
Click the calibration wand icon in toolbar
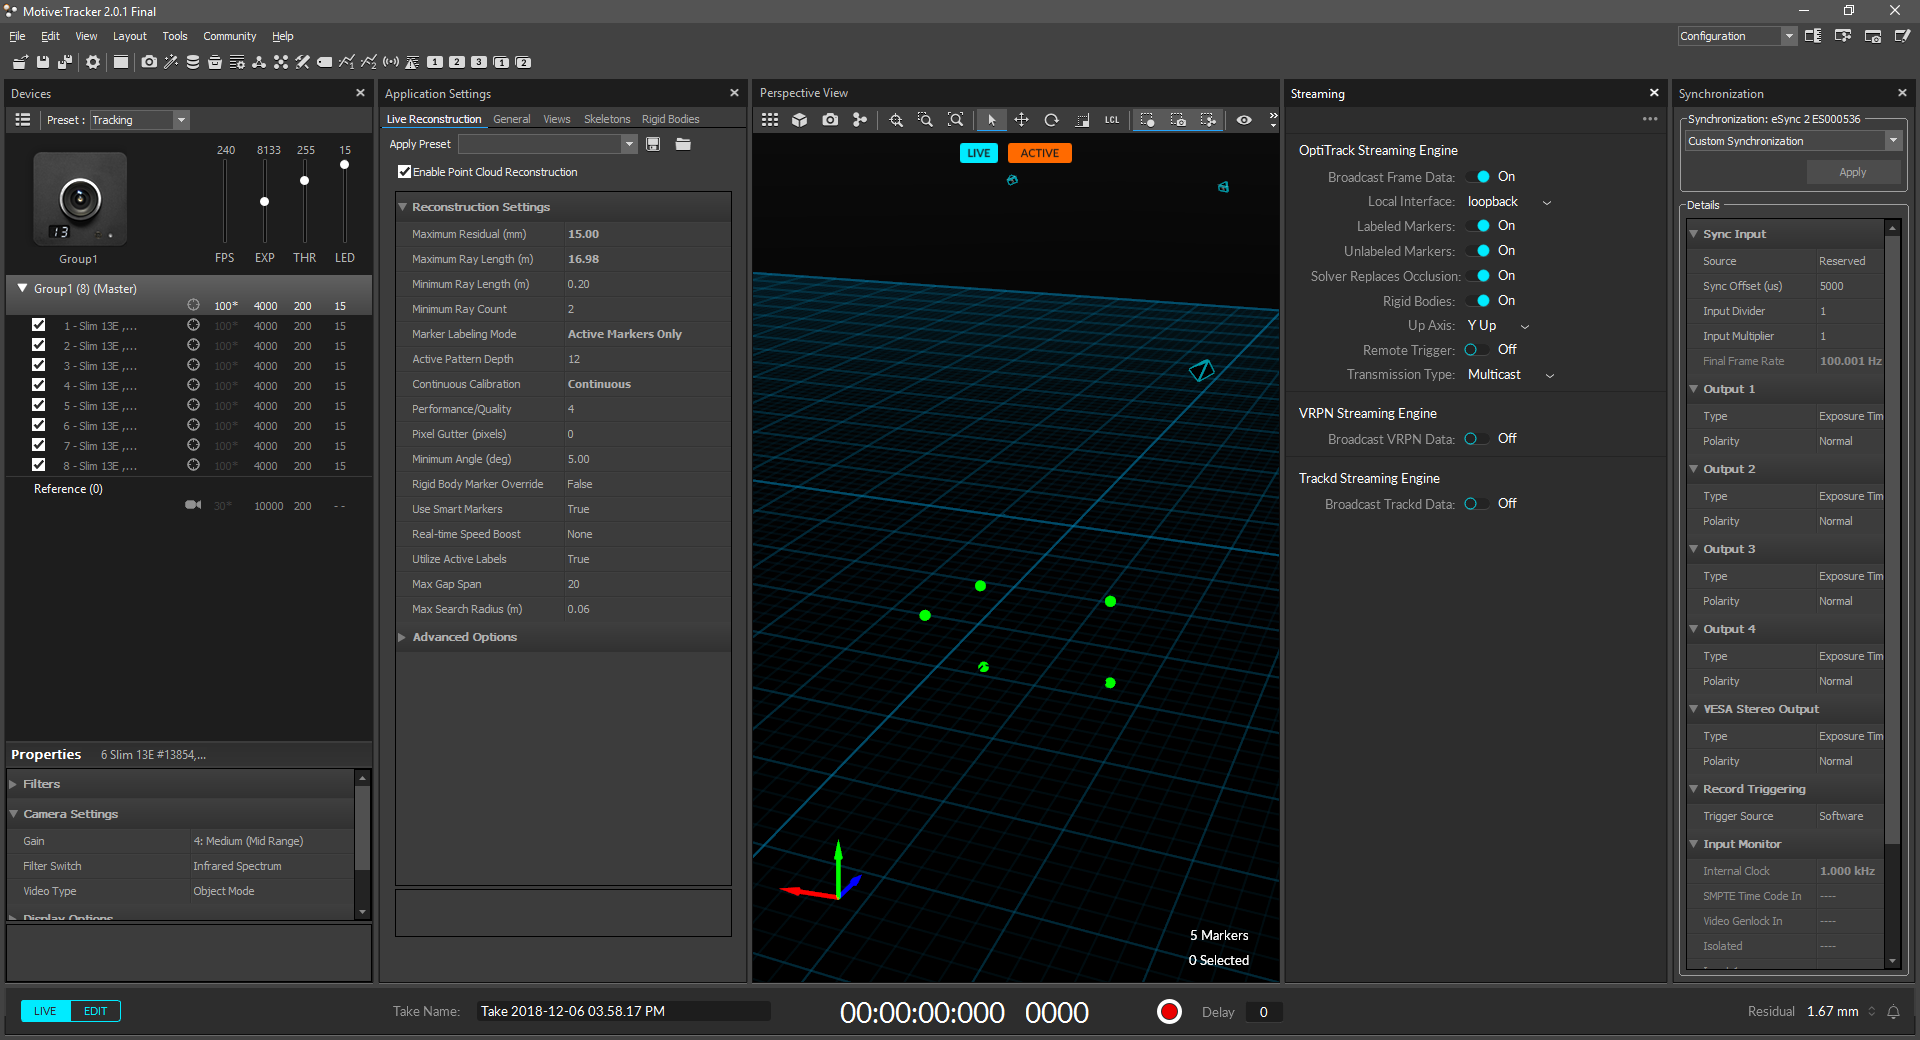171,62
